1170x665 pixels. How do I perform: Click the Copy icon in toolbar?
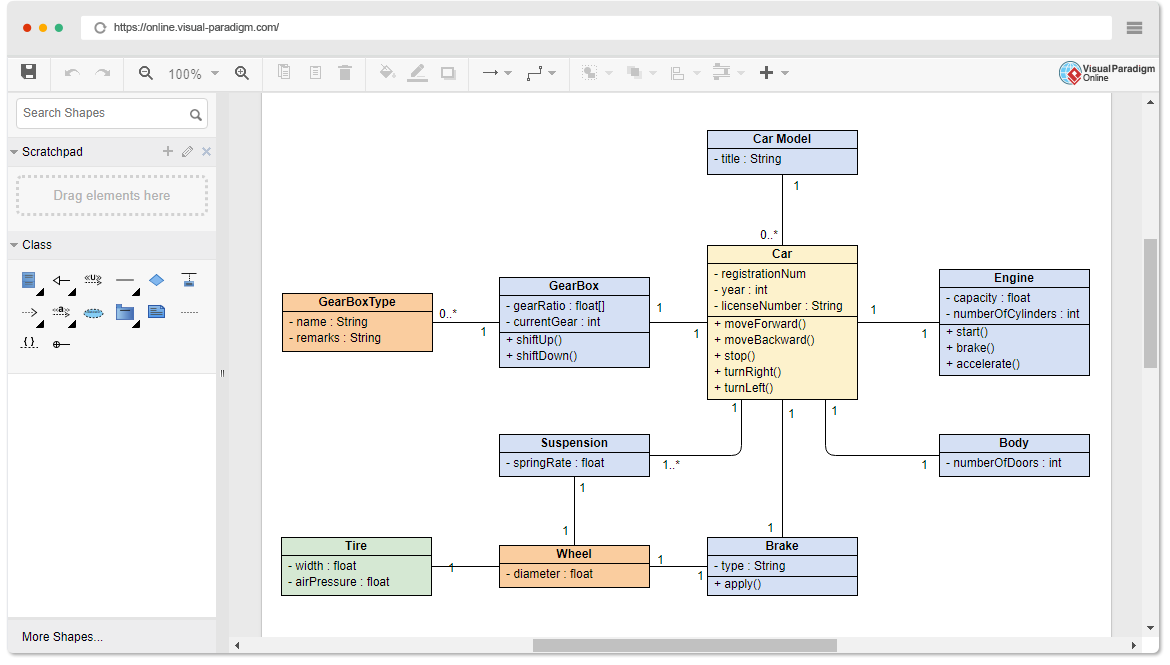click(284, 72)
